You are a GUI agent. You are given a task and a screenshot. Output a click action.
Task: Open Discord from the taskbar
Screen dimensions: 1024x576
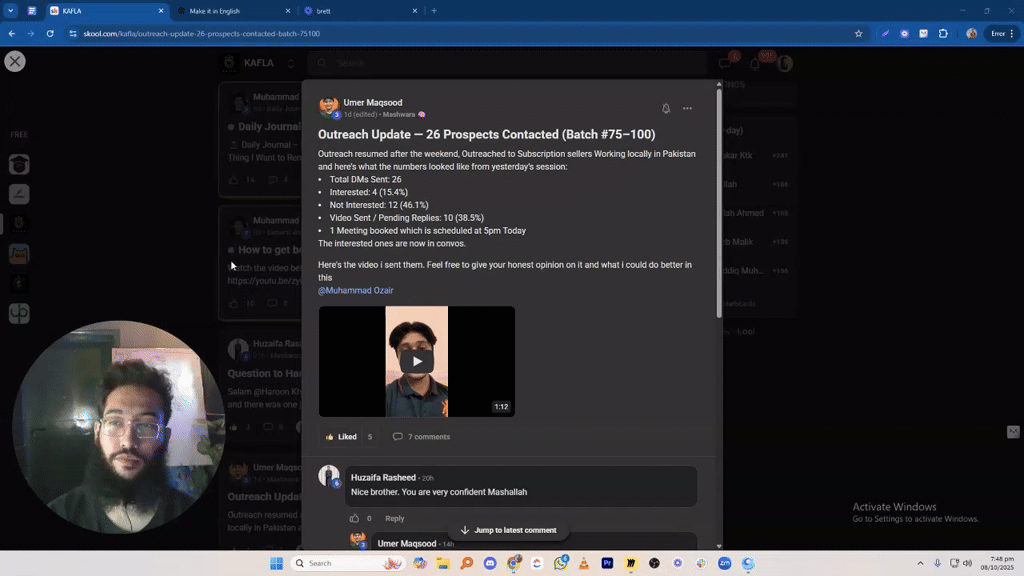pos(490,563)
